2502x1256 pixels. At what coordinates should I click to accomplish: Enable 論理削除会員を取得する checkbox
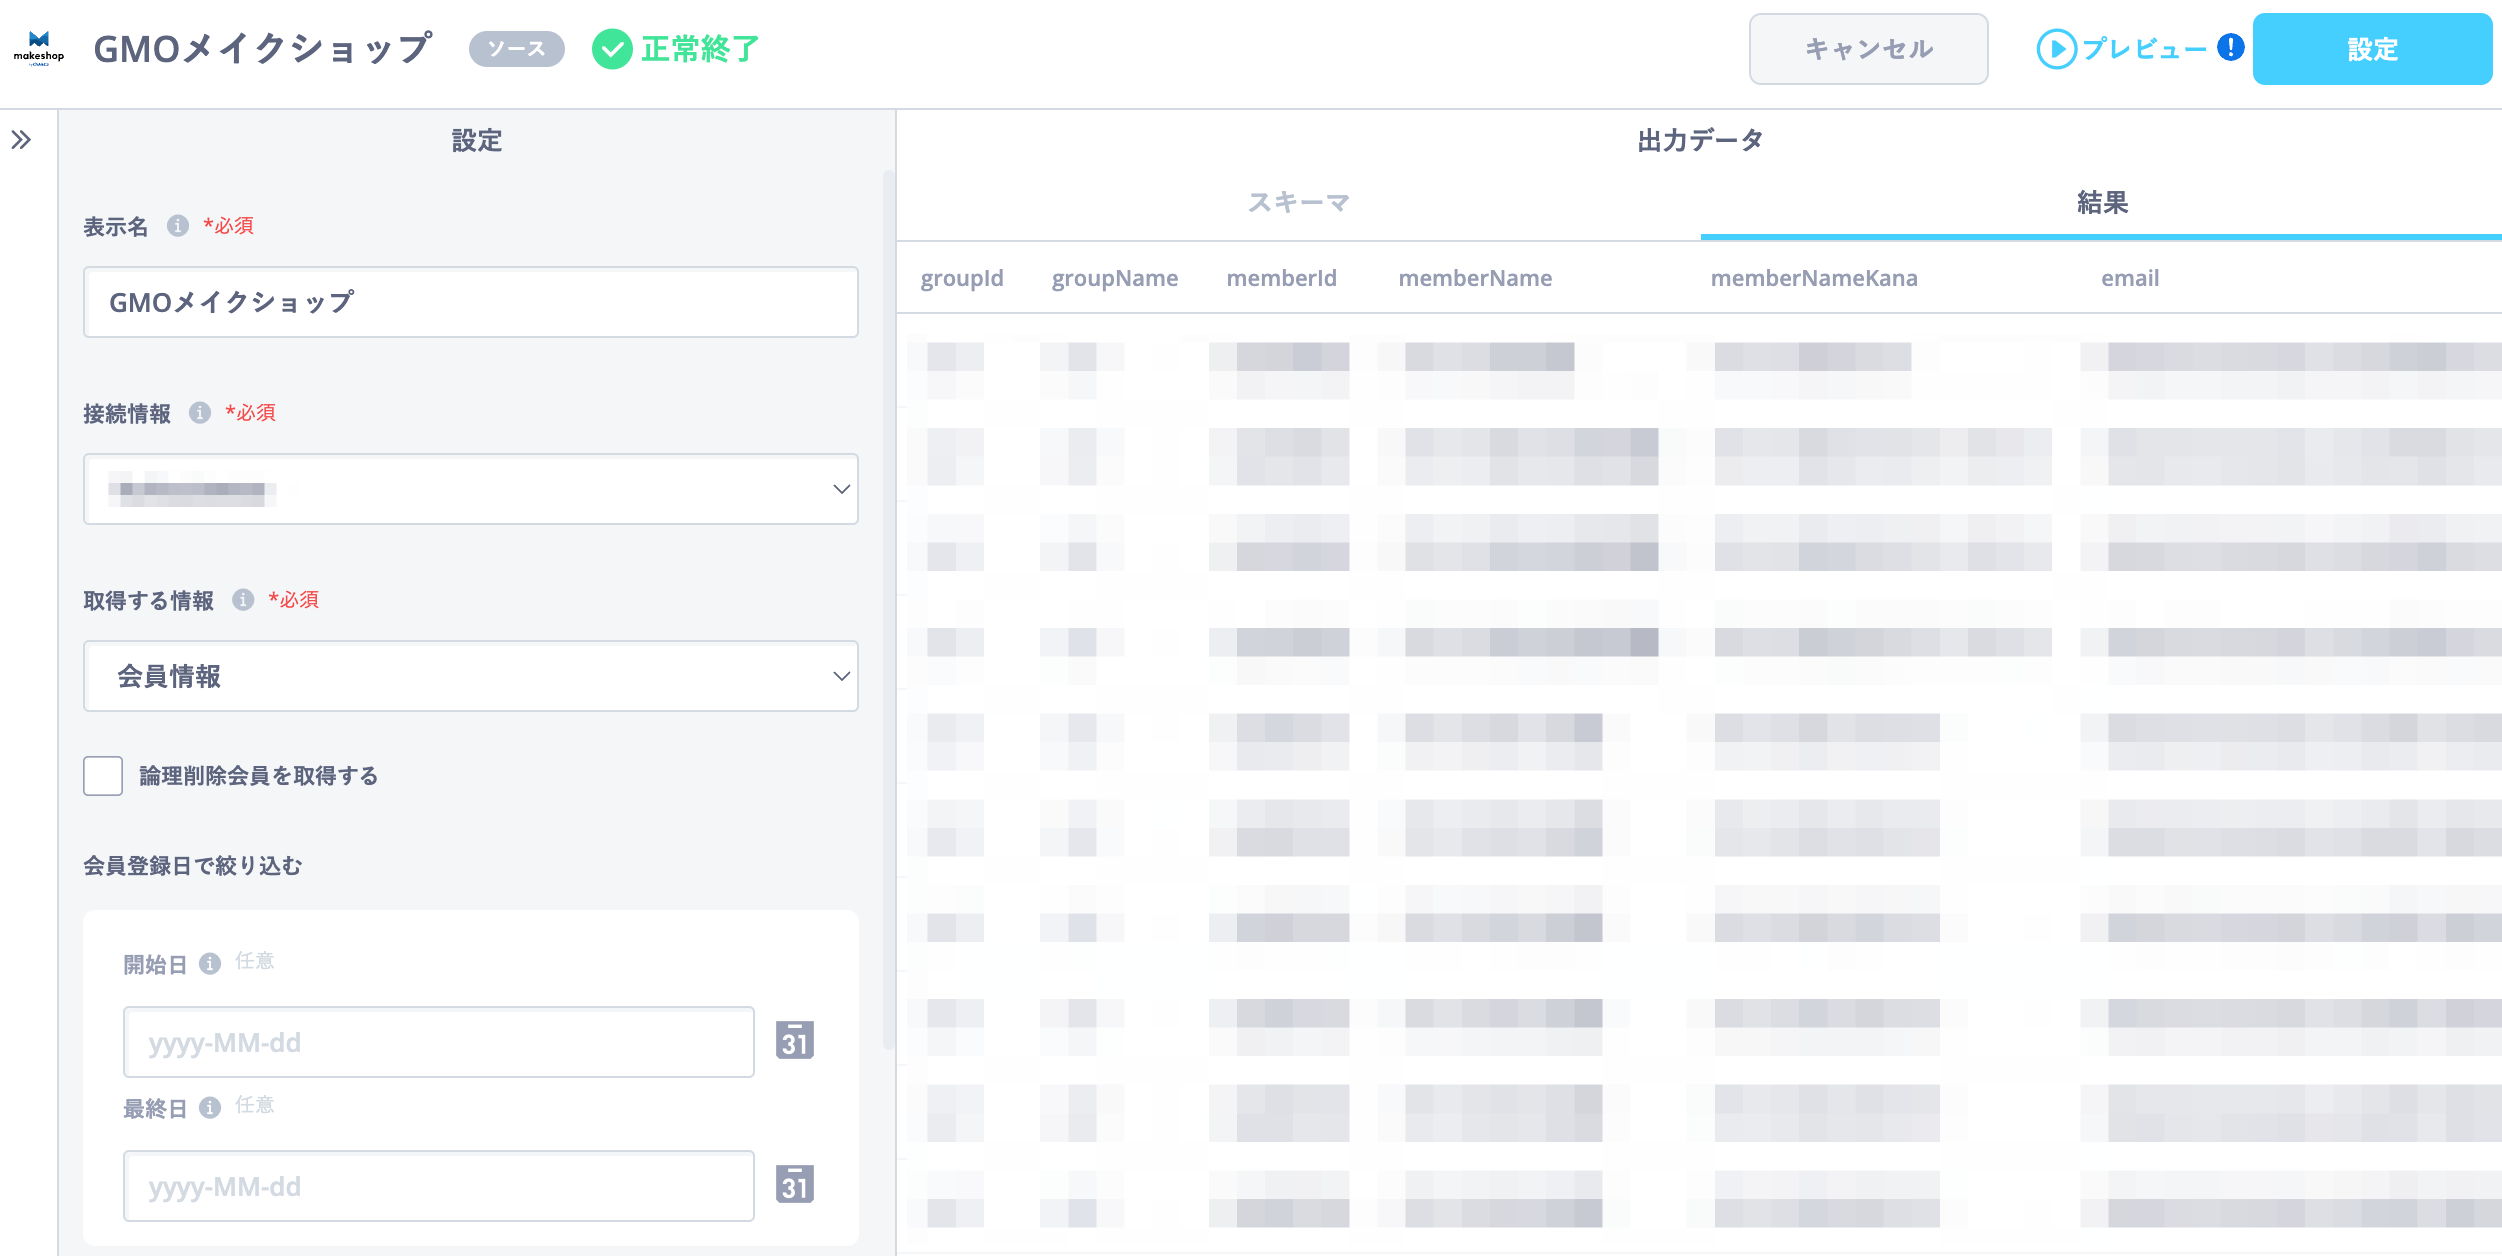tap(103, 776)
